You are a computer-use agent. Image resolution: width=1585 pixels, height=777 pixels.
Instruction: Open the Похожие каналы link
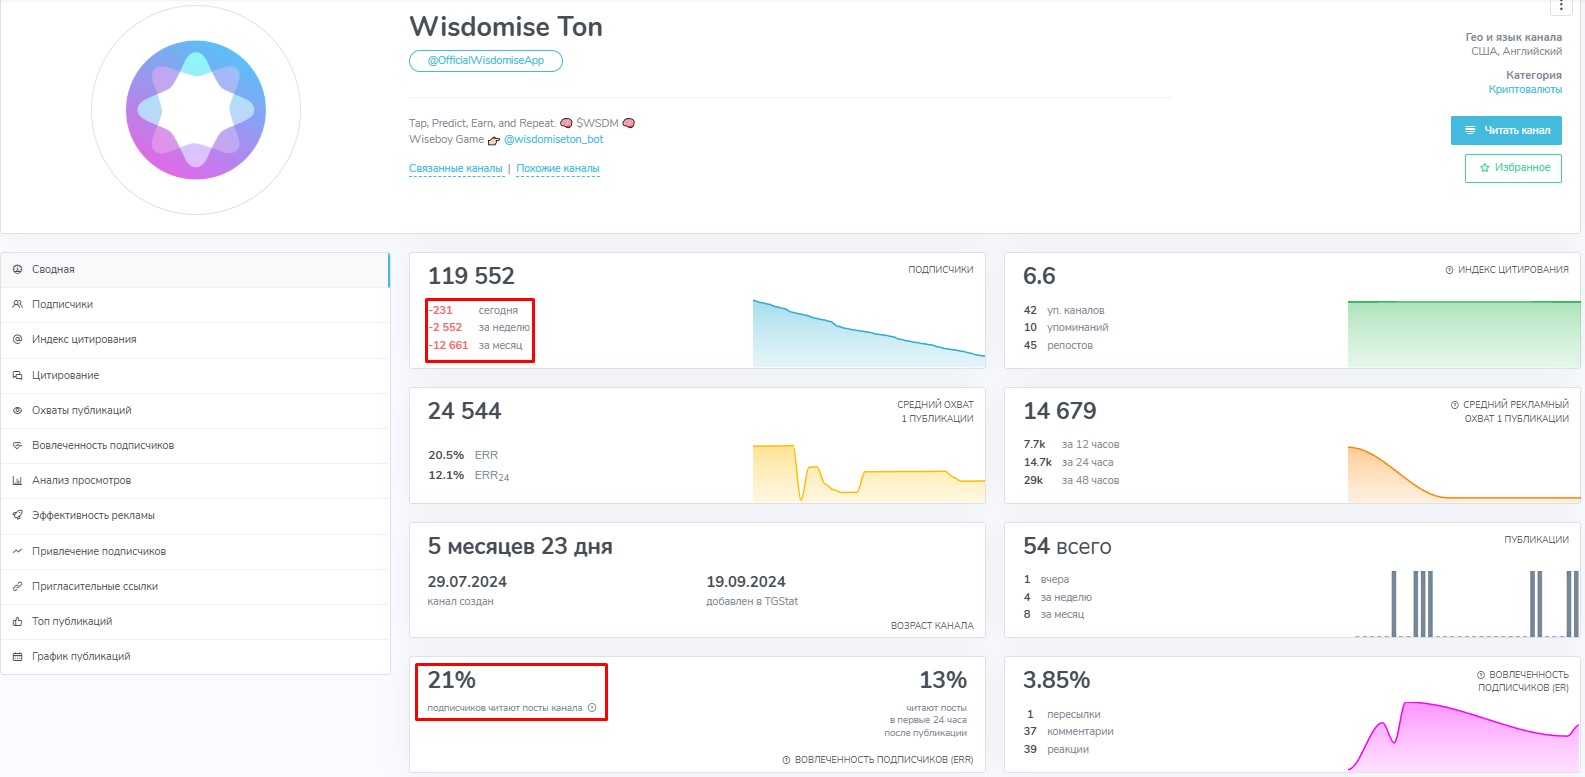coord(558,169)
